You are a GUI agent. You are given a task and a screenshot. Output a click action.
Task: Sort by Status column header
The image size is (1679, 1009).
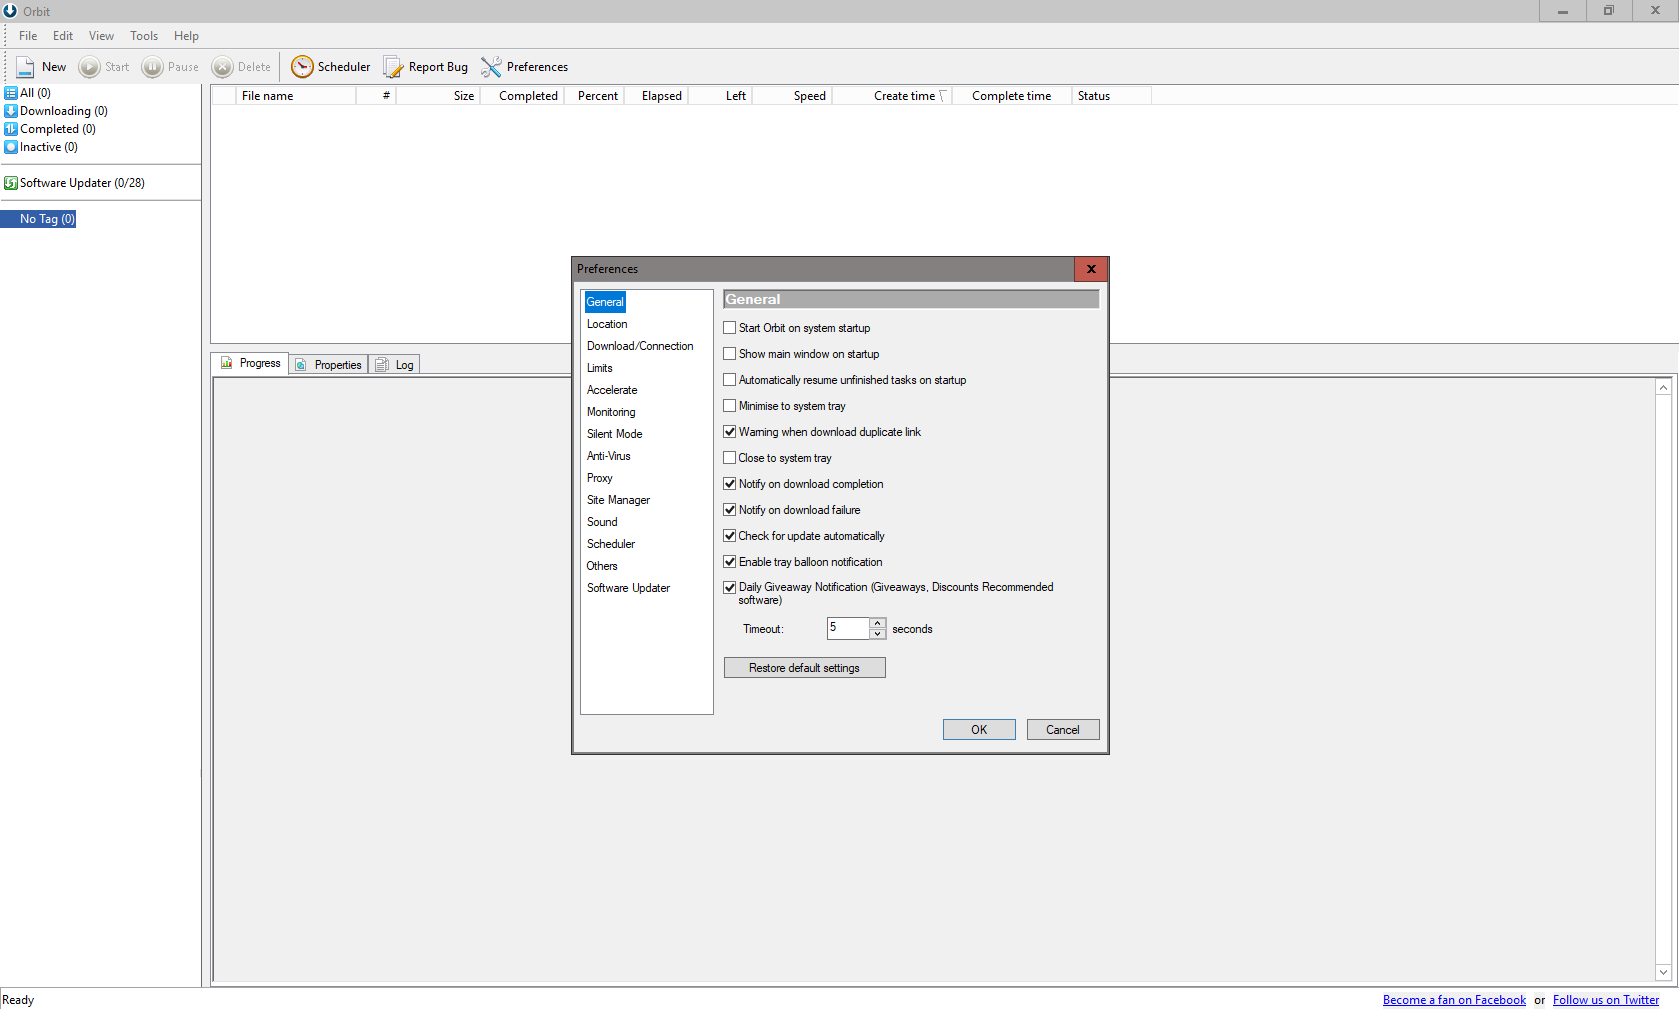1111,96
